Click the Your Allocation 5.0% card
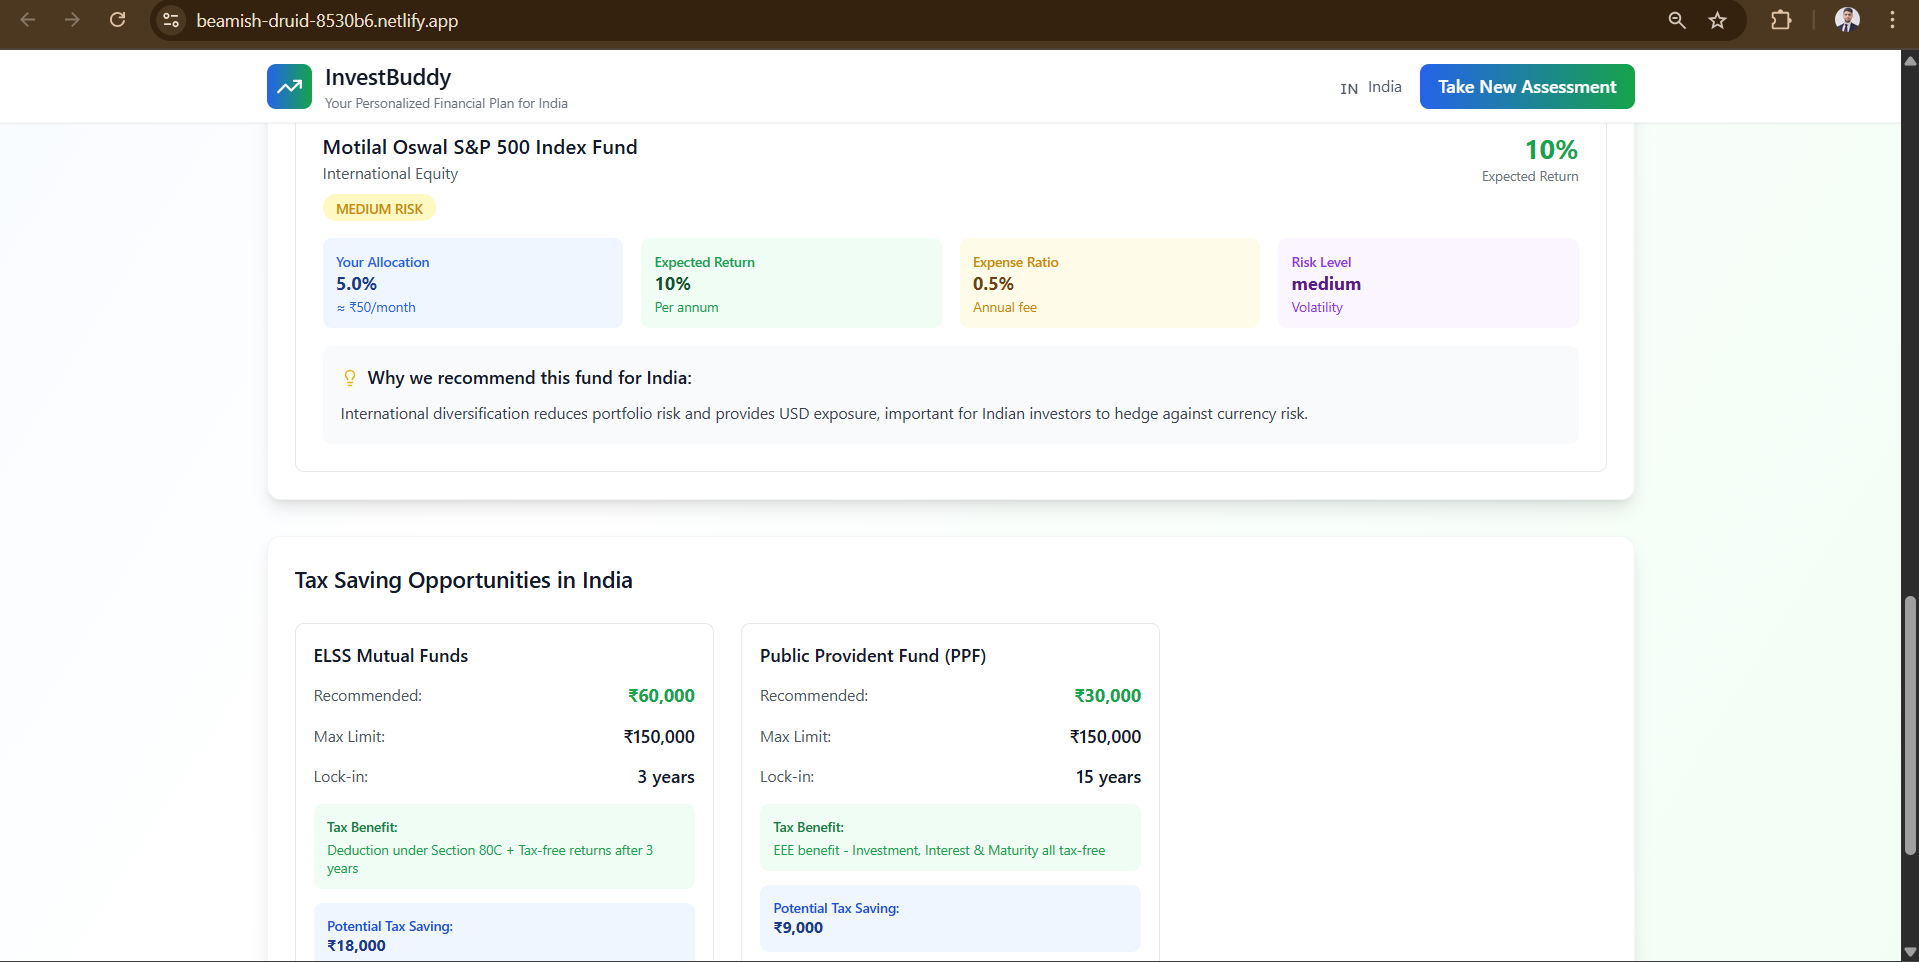 (x=472, y=283)
